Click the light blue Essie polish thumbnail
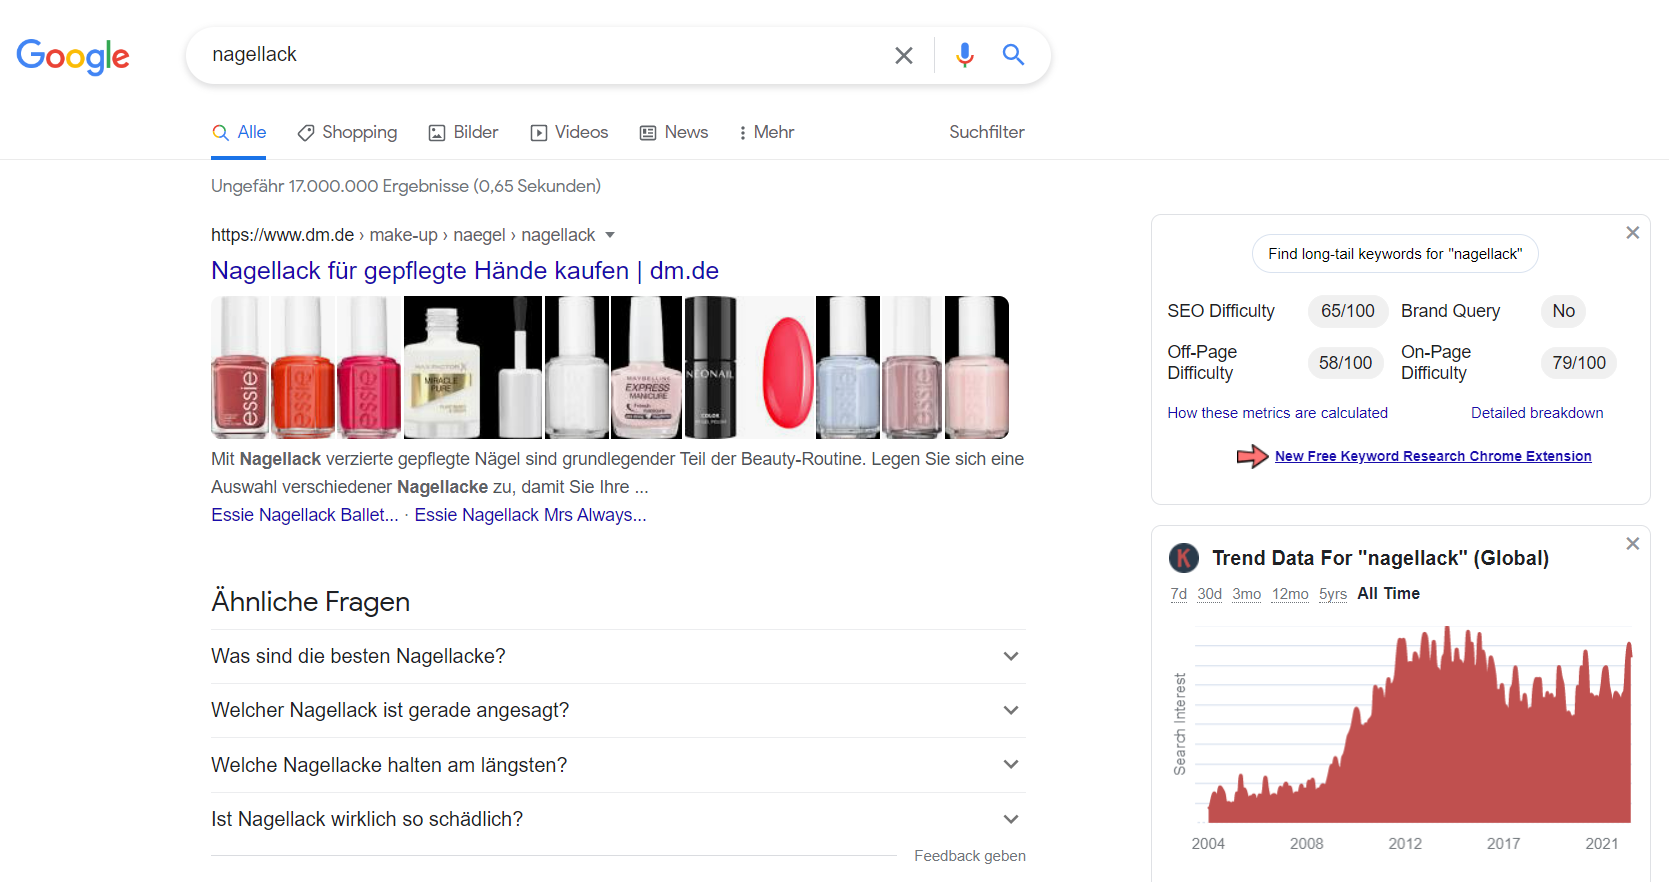Screen dimensions: 1669x882 pyautogui.click(x=848, y=367)
